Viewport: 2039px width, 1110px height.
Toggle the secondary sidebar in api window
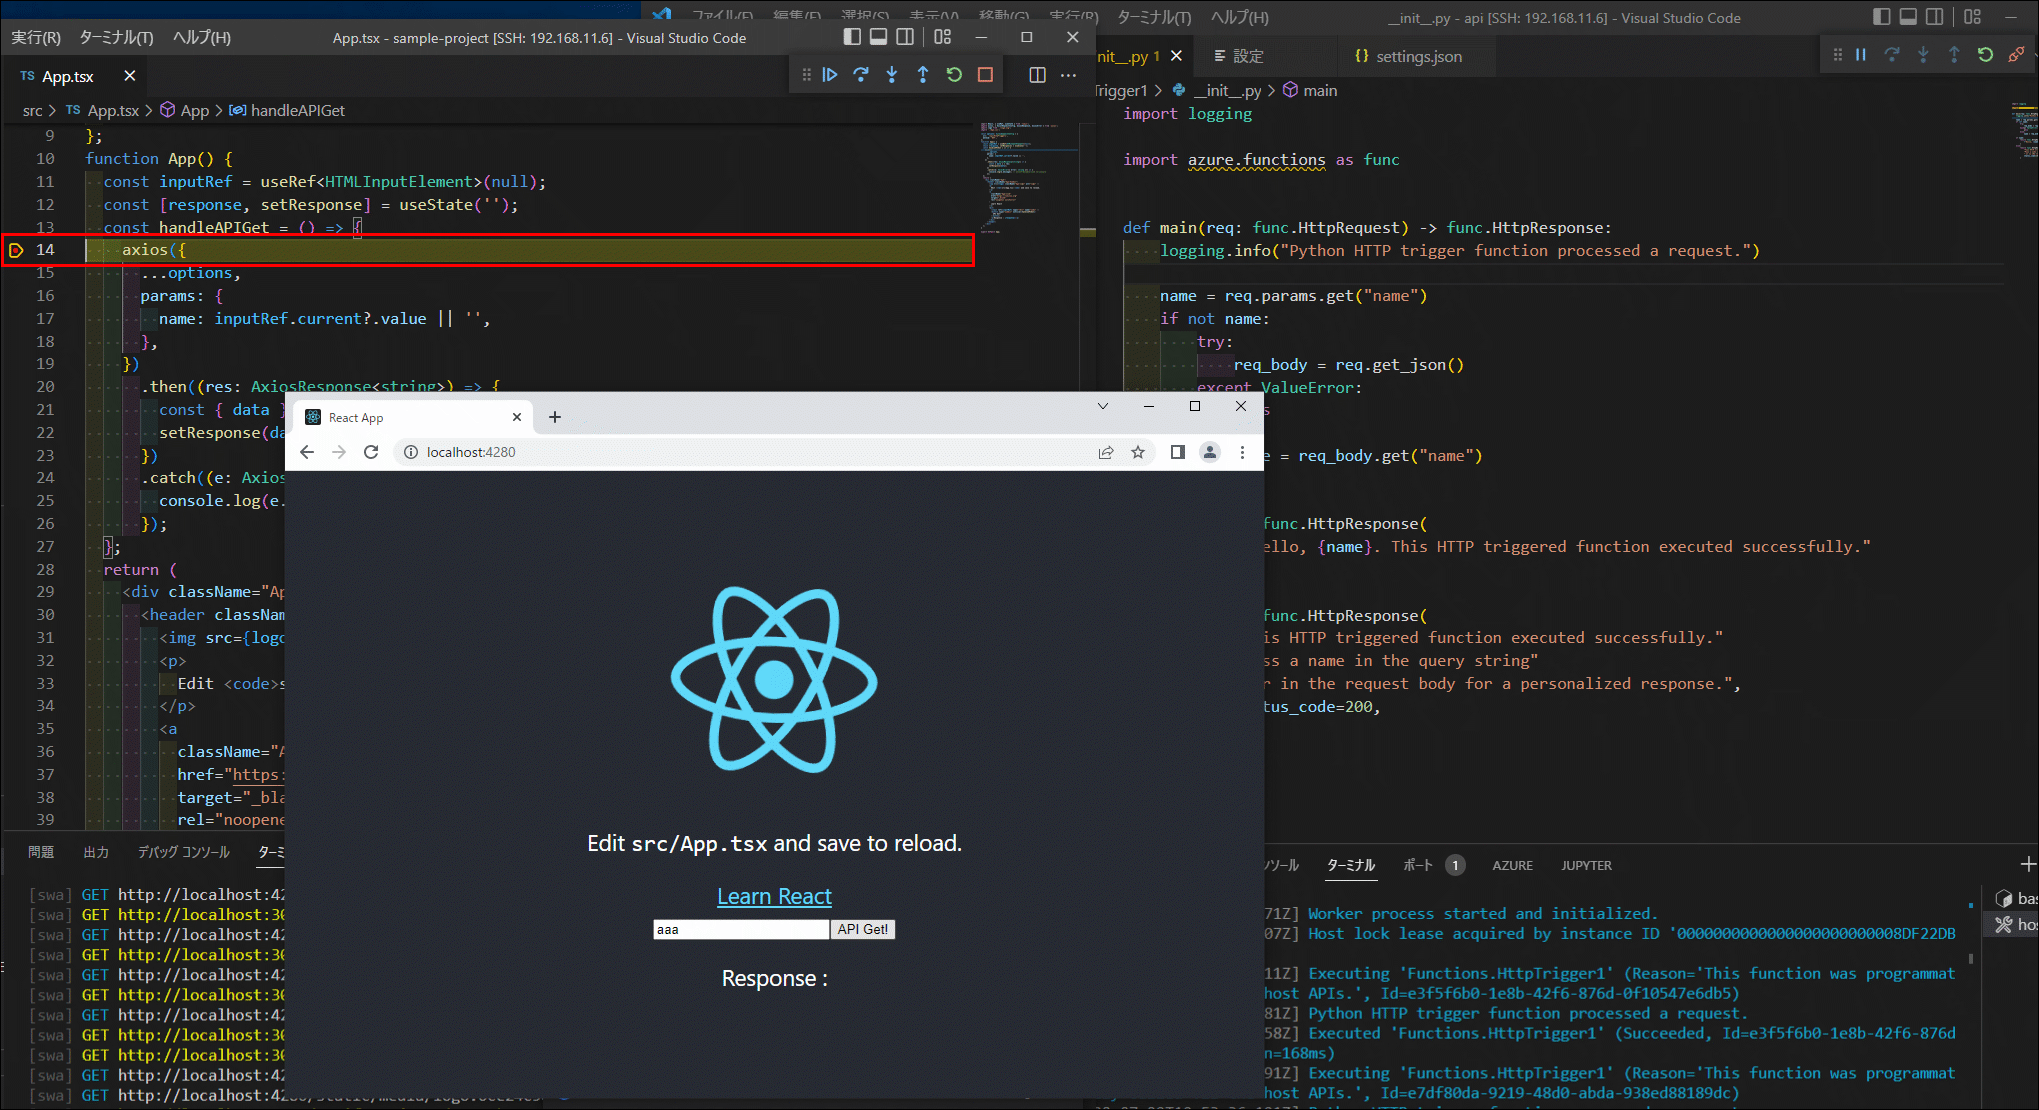point(1935,17)
